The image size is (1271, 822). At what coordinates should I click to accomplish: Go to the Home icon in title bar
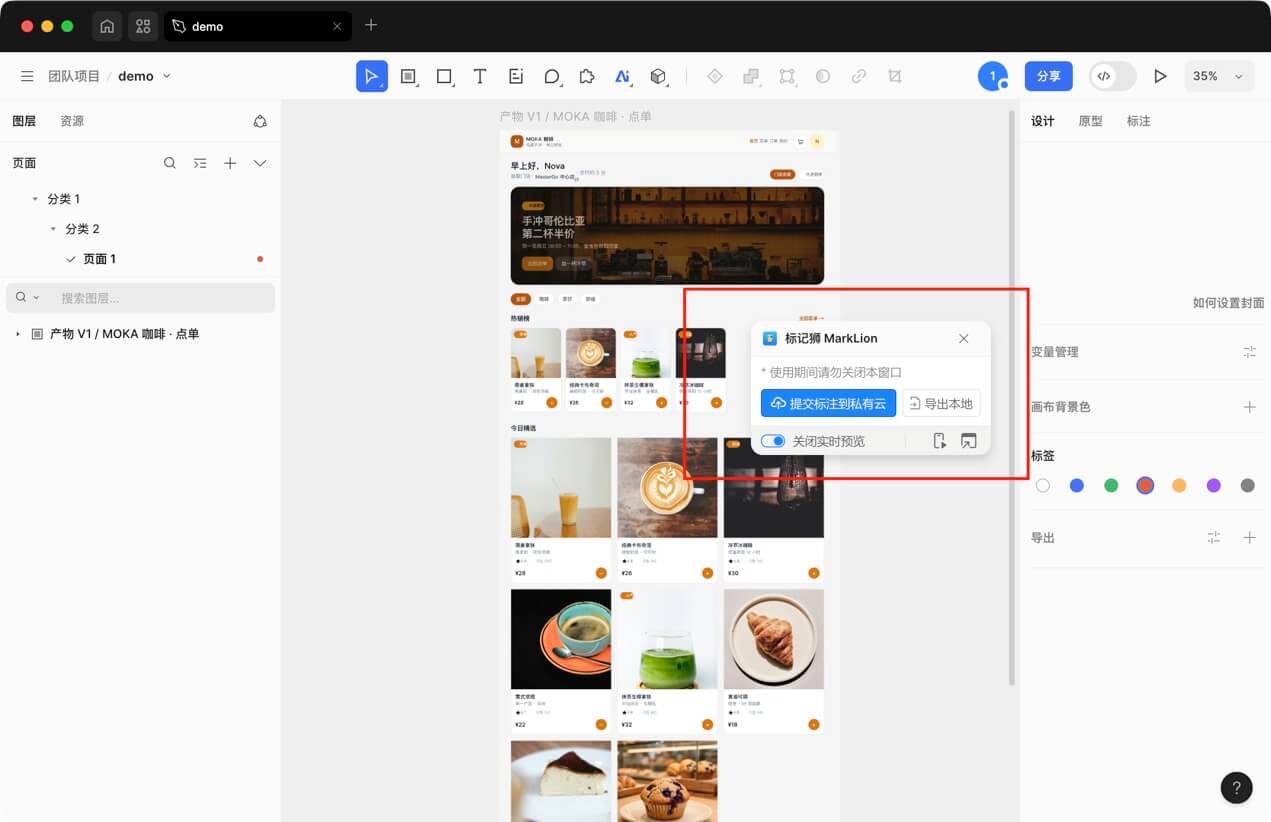click(107, 26)
